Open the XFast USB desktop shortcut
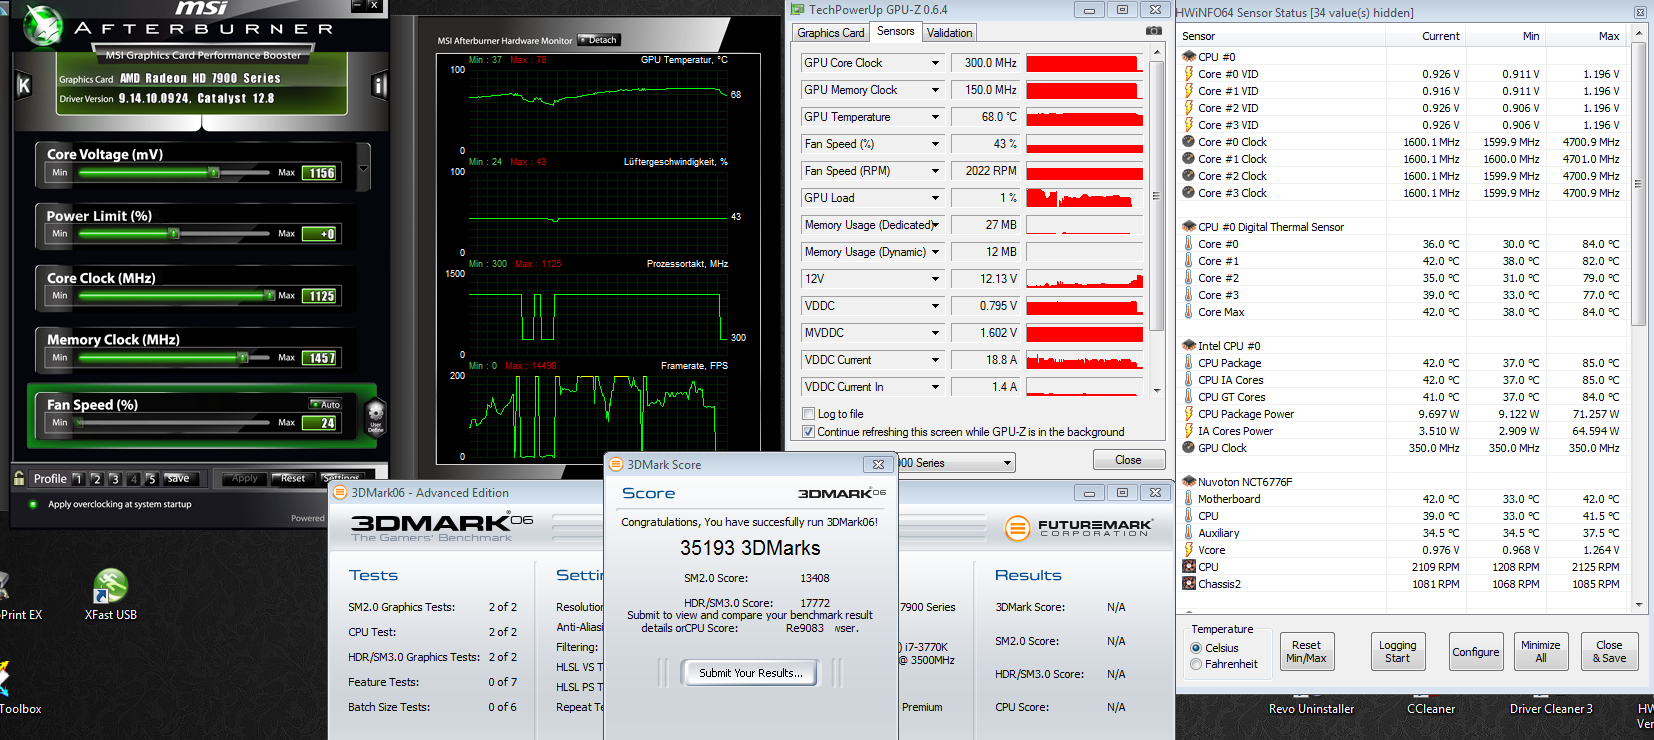The width and height of the screenshot is (1654, 740). 110,595
